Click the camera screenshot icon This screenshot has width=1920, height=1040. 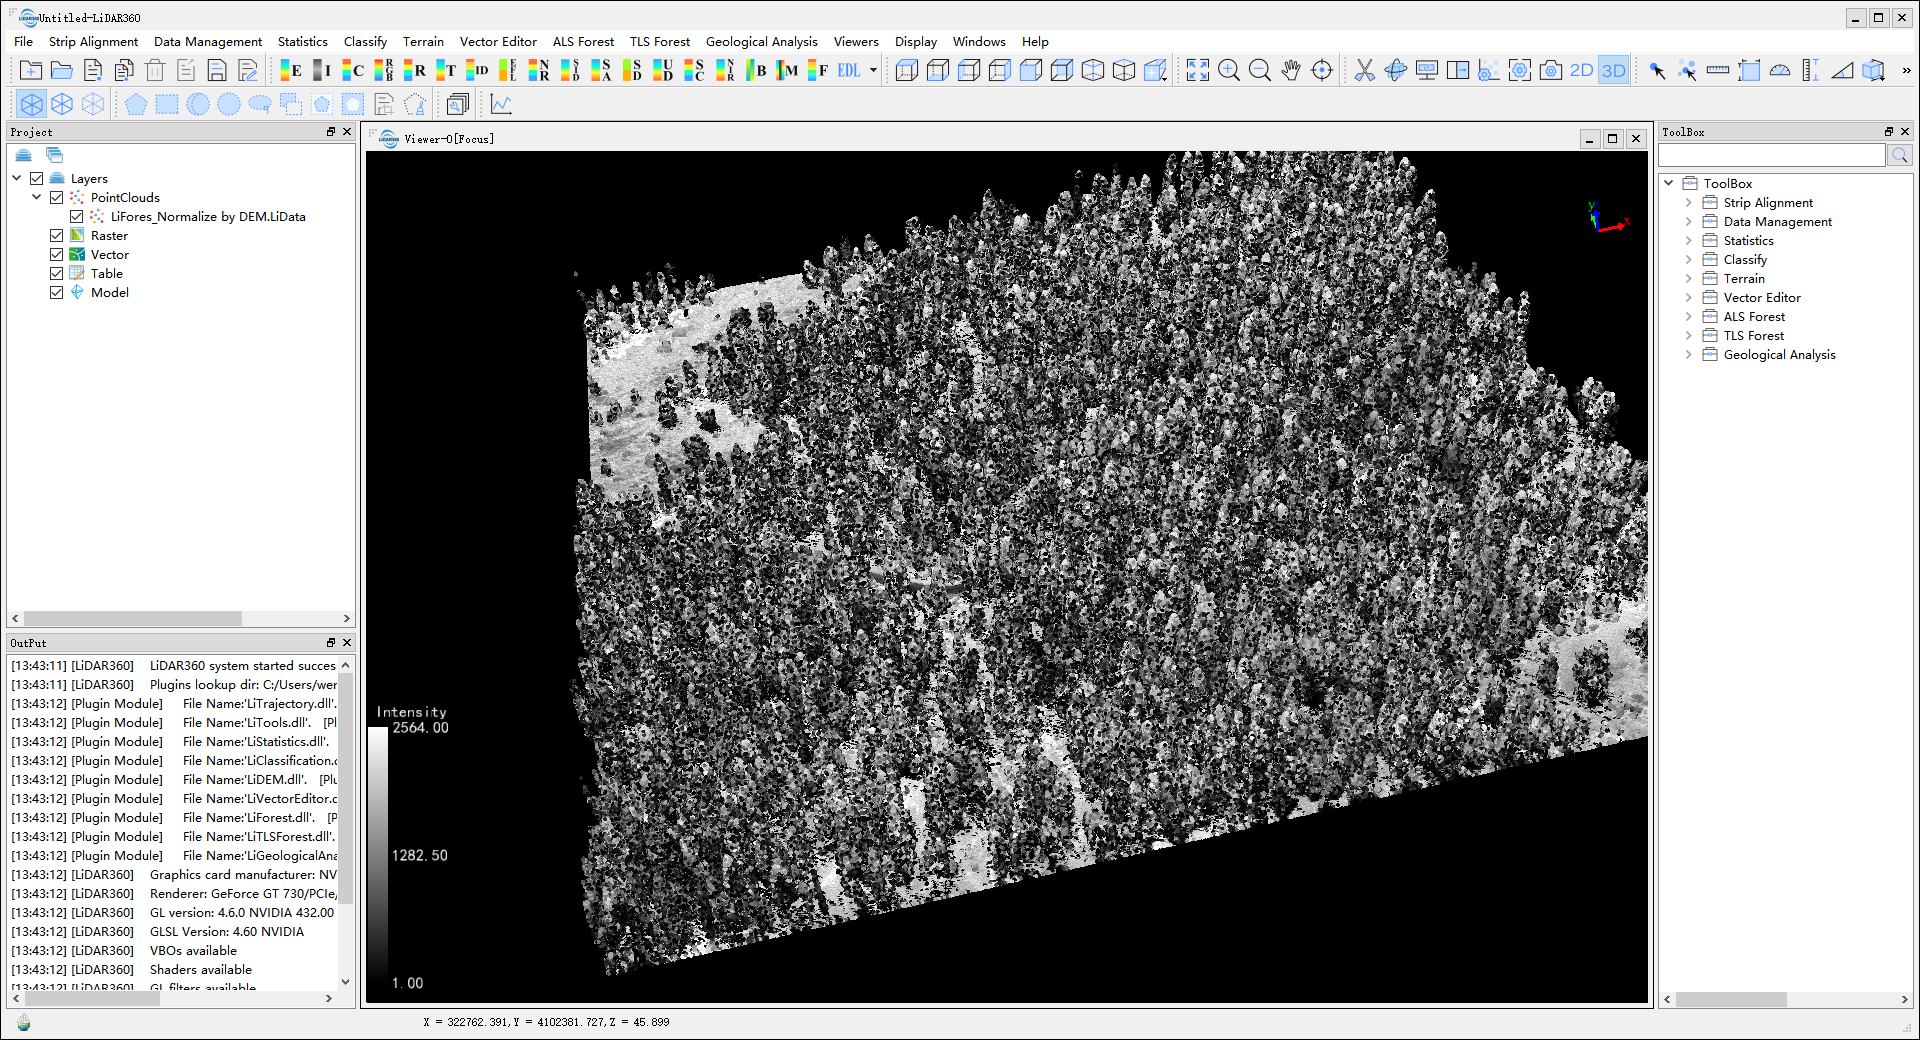(x=1551, y=70)
